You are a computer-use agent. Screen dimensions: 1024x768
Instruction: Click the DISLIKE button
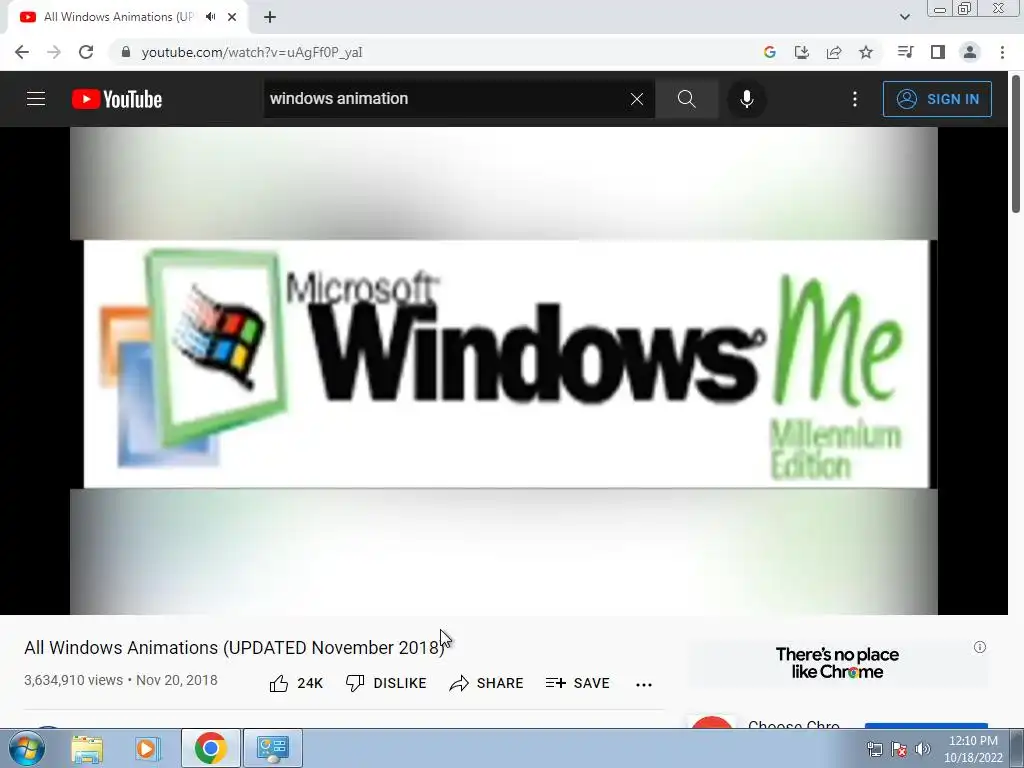(x=386, y=683)
